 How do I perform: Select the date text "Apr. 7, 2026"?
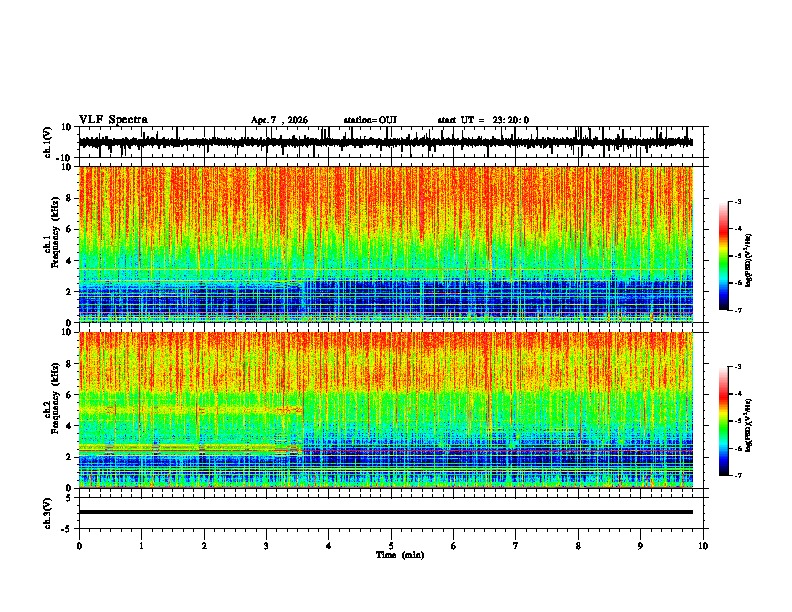click(x=279, y=120)
